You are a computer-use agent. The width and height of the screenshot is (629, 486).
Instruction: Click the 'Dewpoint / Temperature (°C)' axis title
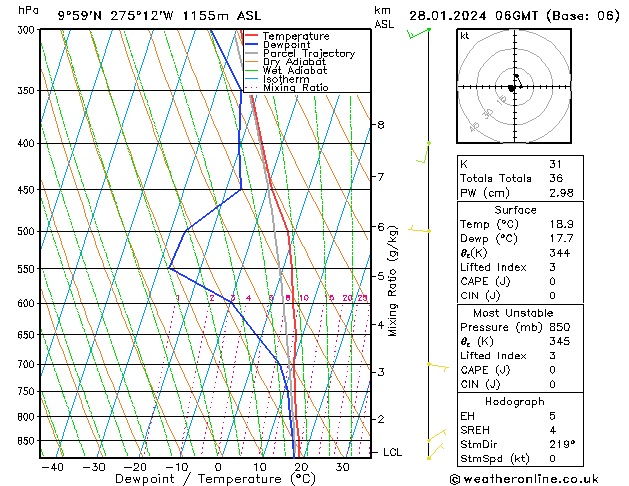click(x=215, y=479)
